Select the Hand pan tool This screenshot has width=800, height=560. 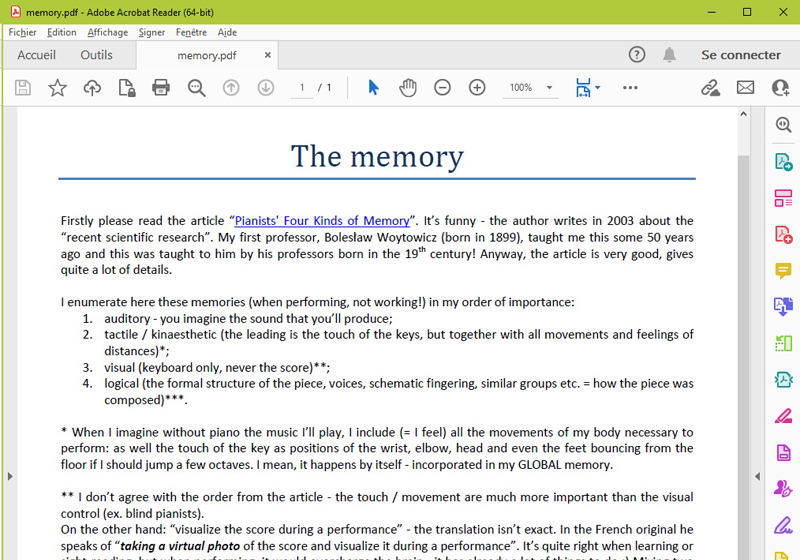coord(408,88)
